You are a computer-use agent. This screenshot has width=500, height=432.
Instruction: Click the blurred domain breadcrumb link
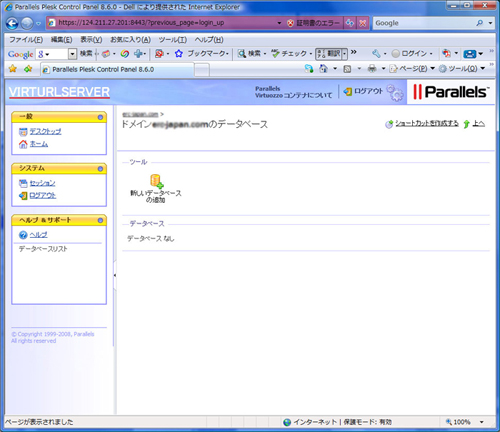(140, 114)
